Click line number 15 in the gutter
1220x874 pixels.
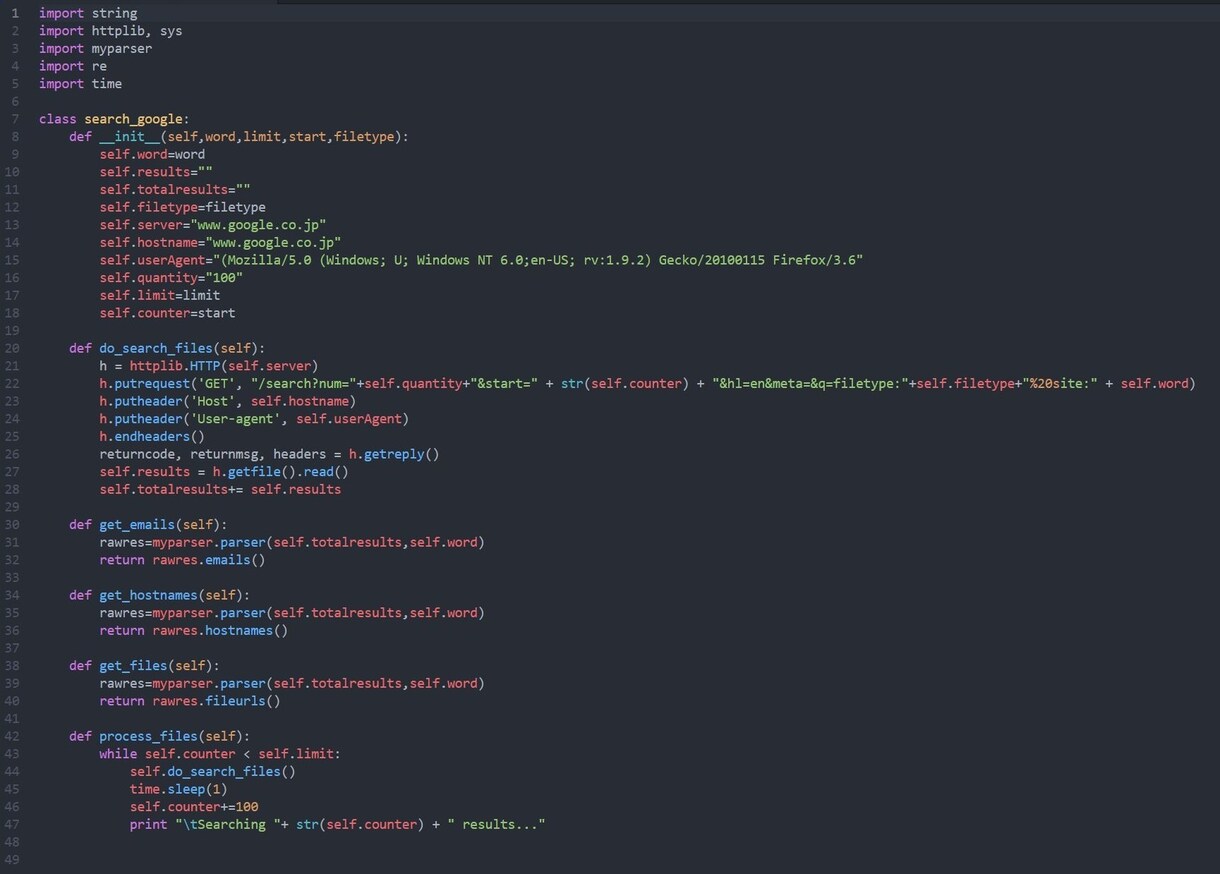point(13,260)
